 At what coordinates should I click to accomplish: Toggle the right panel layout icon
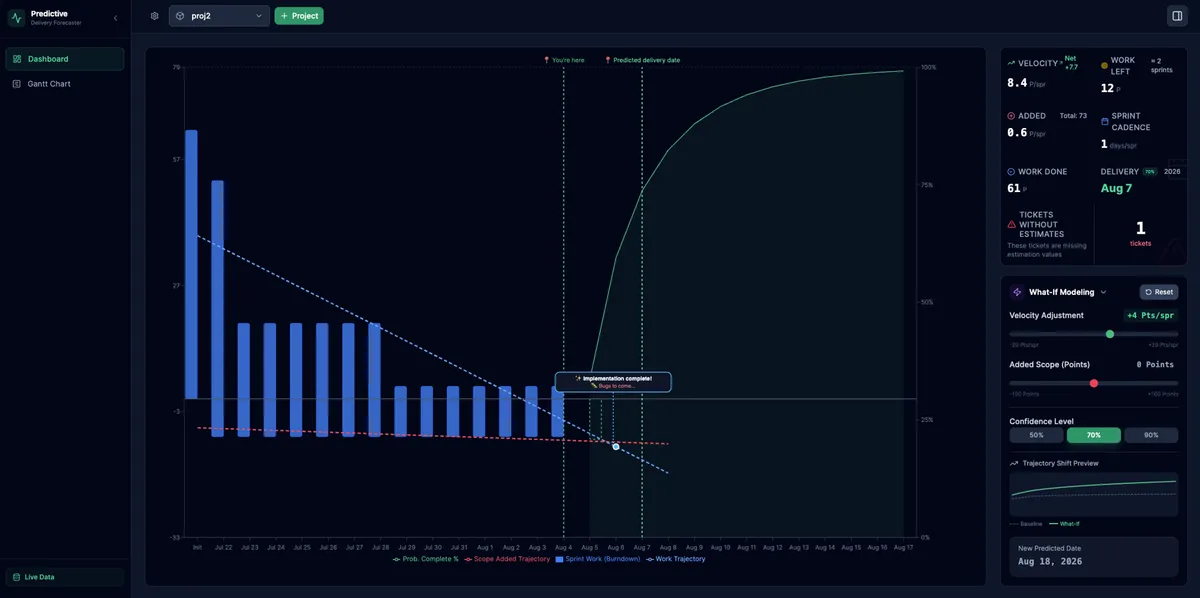click(x=1176, y=16)
